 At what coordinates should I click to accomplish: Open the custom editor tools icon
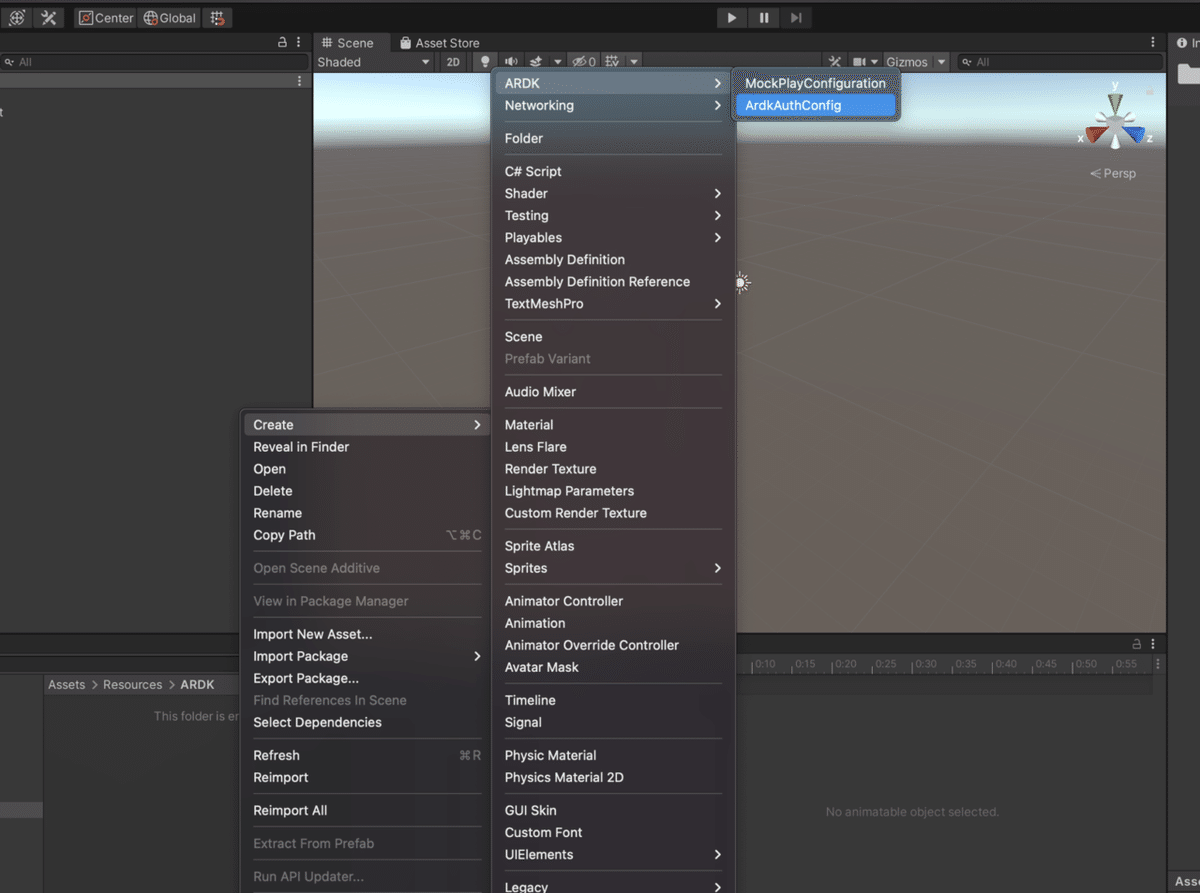tap(48, 18)
